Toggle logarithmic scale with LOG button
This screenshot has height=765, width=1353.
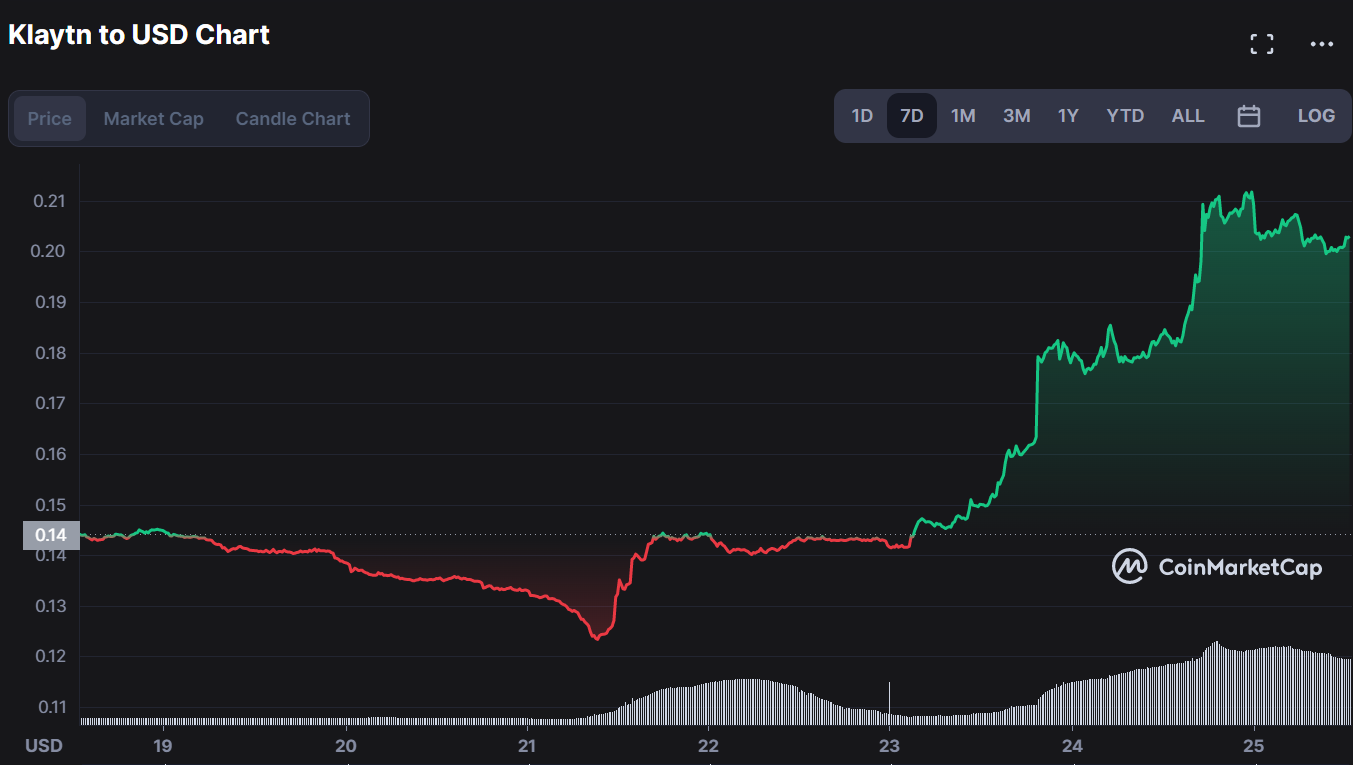[x=1316, y=116]
